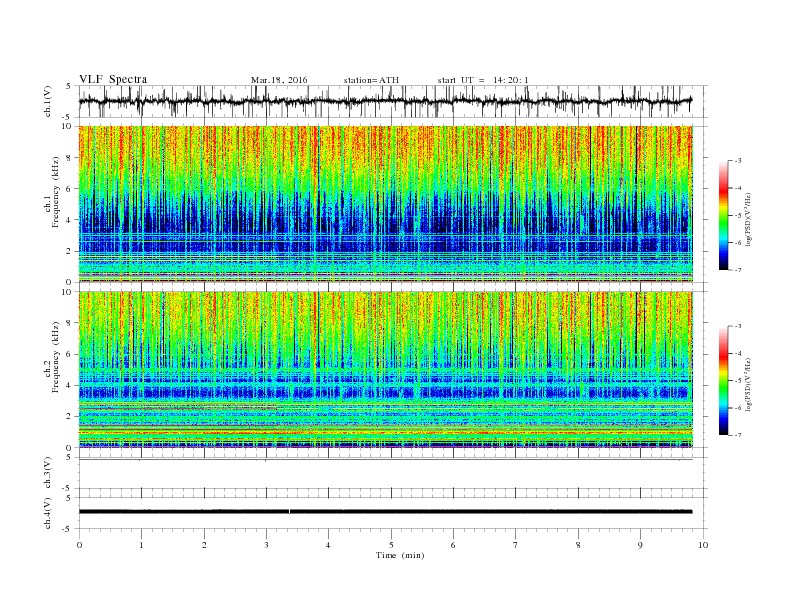Click the "8" kHz tick on ch.2 frequency axis
Image resolution: width=792 pixels, height=612 pixels.
(71, 323)
